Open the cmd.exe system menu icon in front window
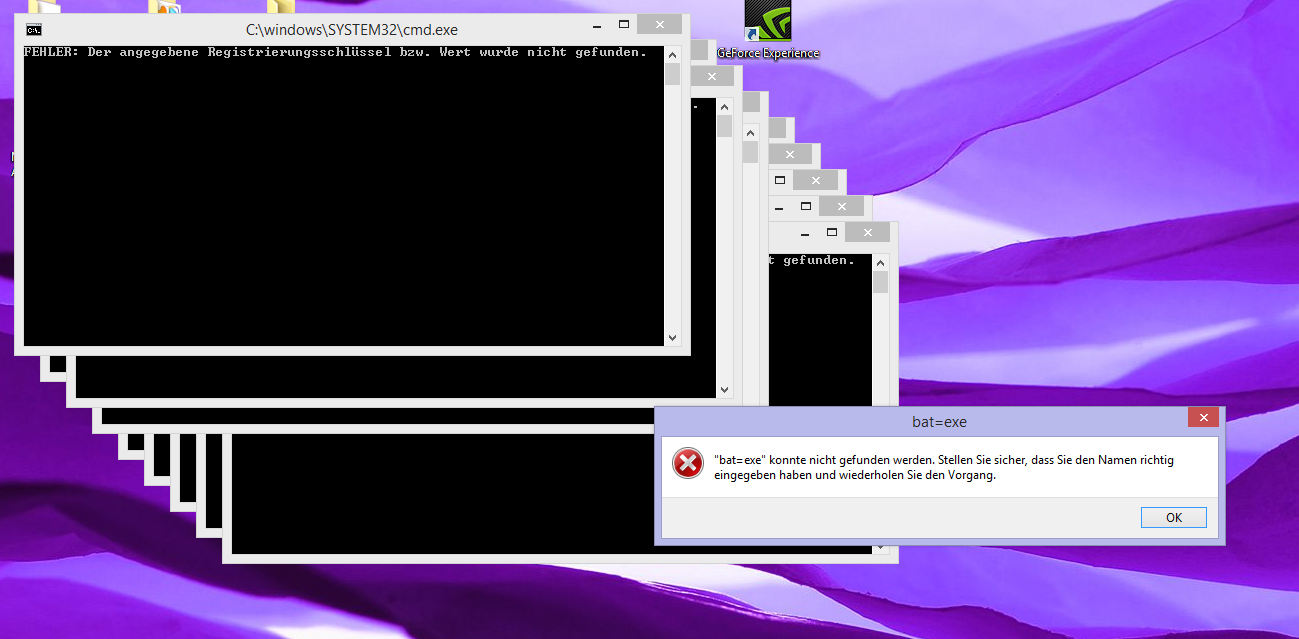Viewport: 1299px width, 639px height. click(x=34, y=29)
